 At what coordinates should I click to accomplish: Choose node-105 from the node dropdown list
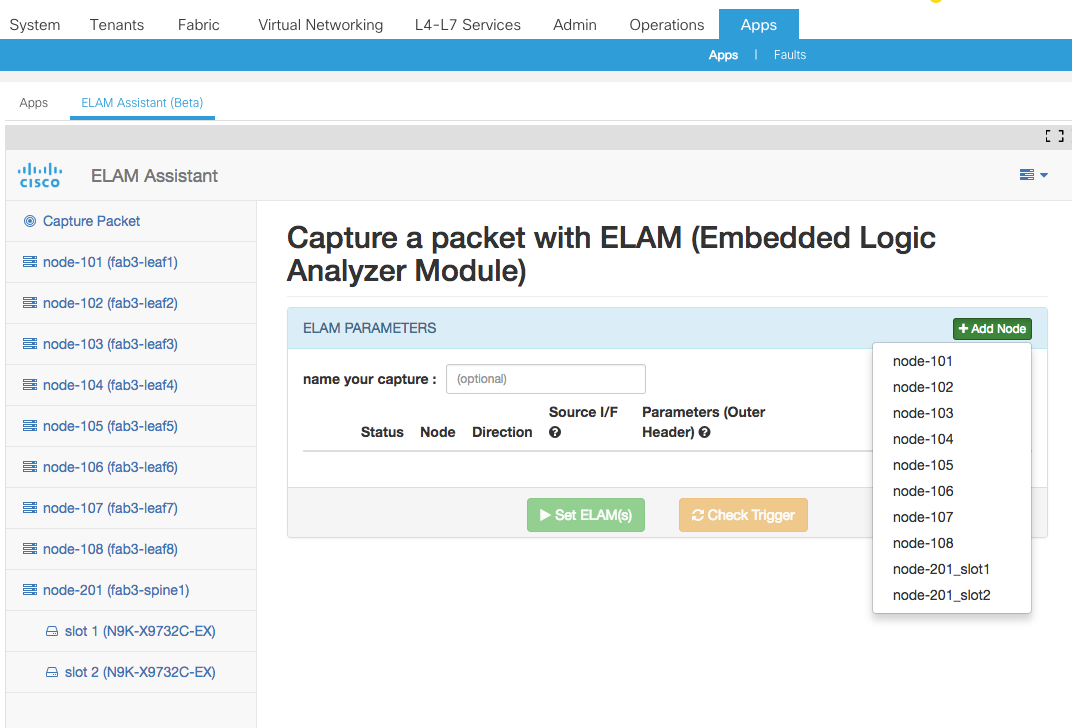click(923, 464)
